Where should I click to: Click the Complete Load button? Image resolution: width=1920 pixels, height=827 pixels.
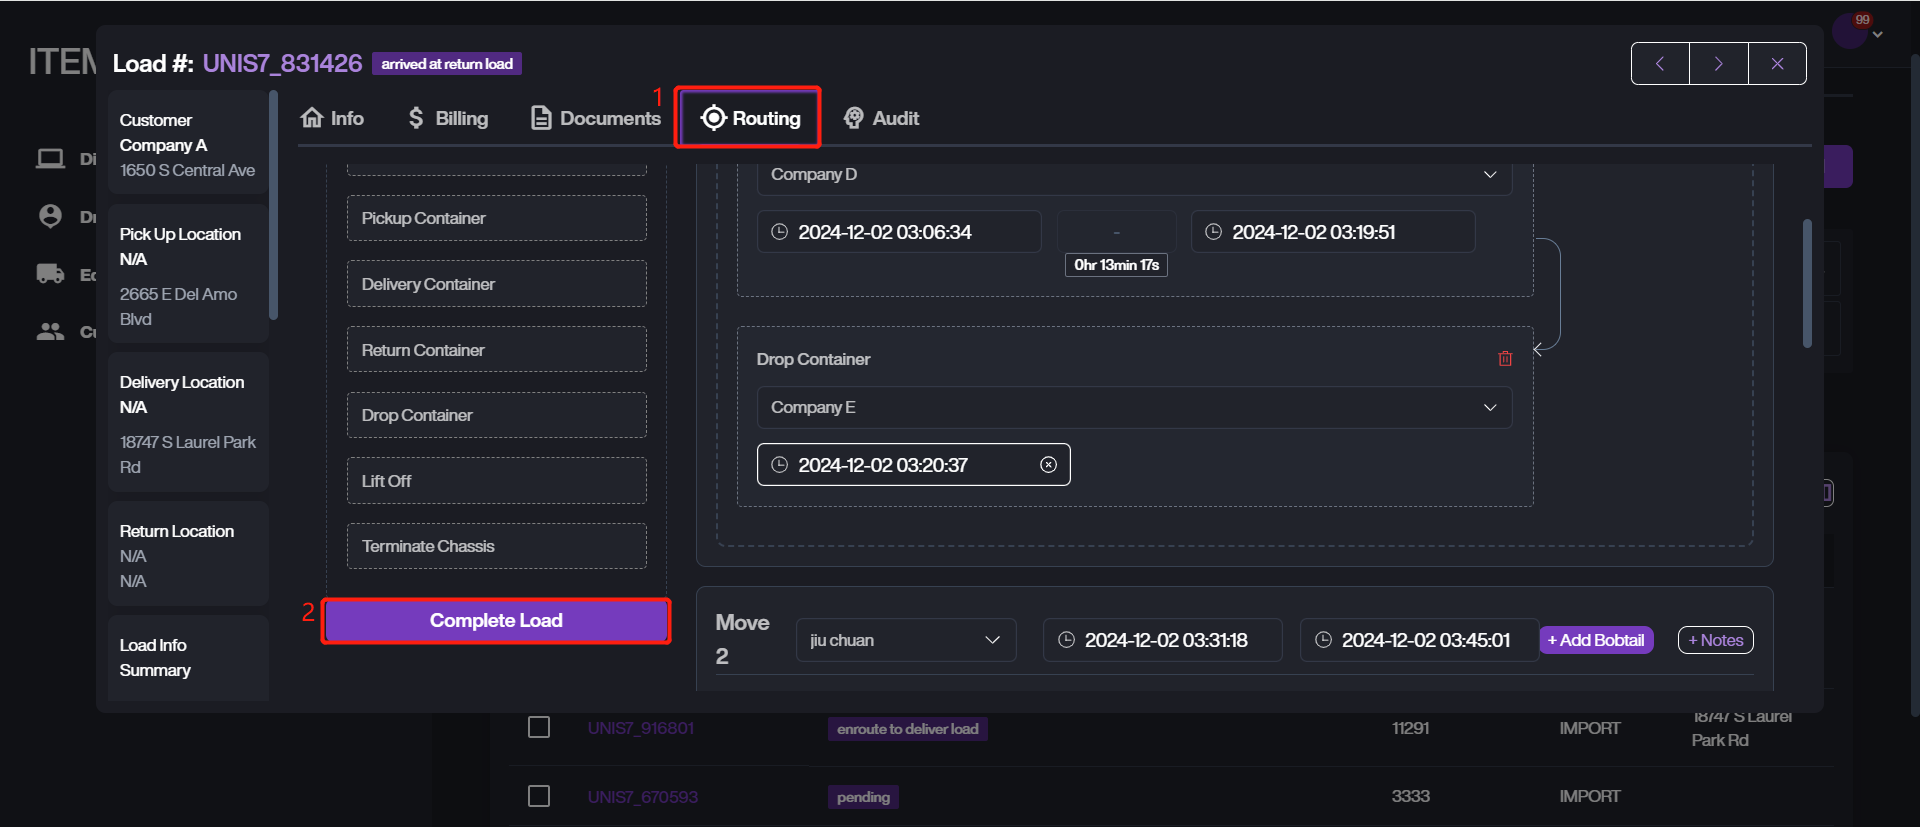pos(496,621)
